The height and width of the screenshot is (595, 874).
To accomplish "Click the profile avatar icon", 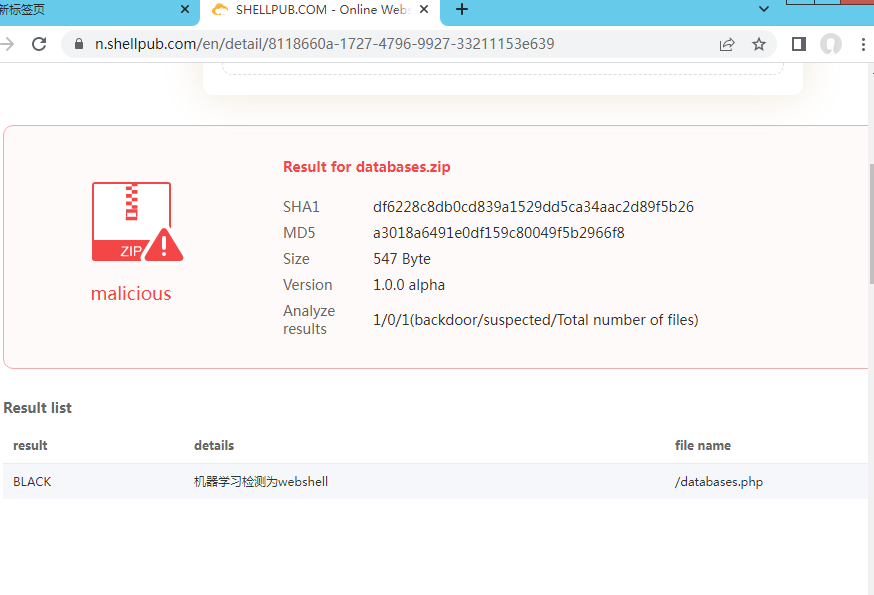I will (830, 44).
